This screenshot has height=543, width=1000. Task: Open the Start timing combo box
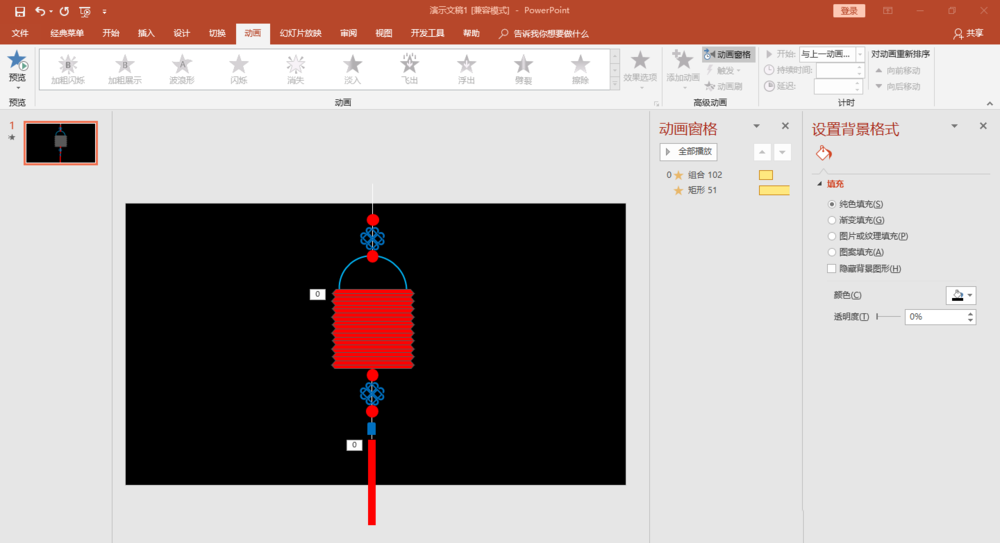[x=832, y=54]
